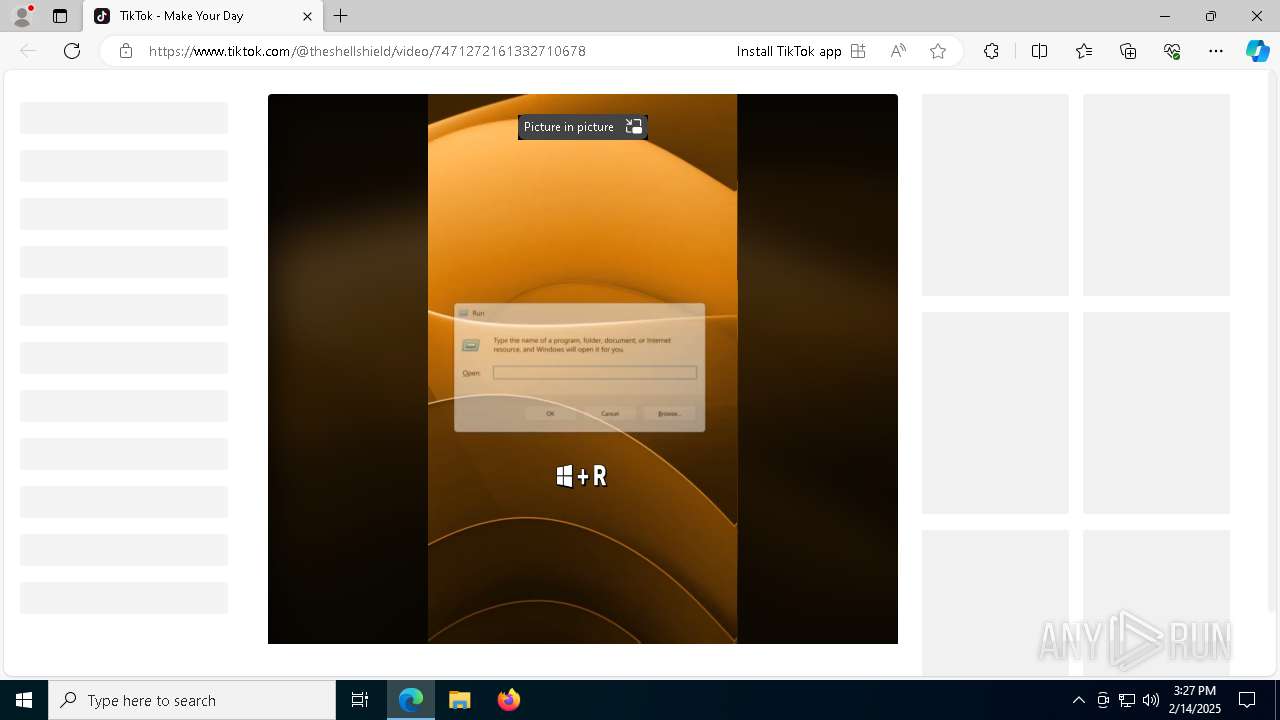1280x720 pixels.
Task: Open browser Extensions puzzle icon
Action: click(x=991, y=51)
